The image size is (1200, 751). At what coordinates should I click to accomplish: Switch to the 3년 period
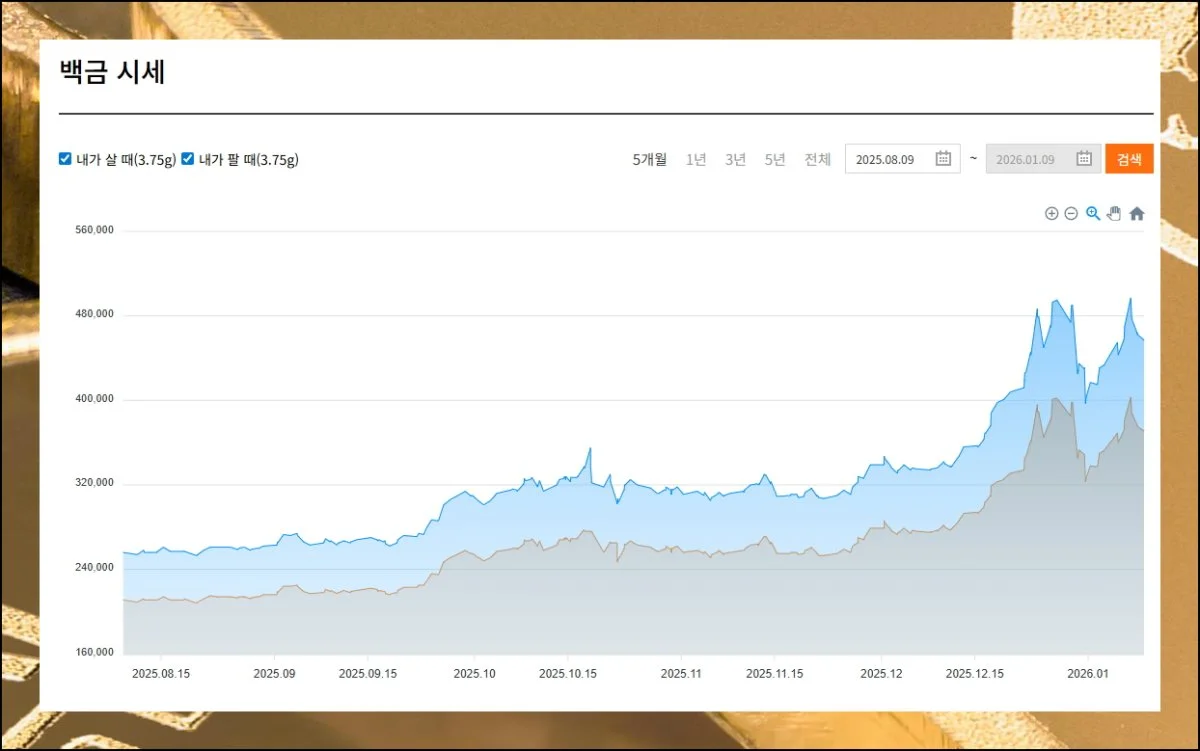tap(735, 160)
